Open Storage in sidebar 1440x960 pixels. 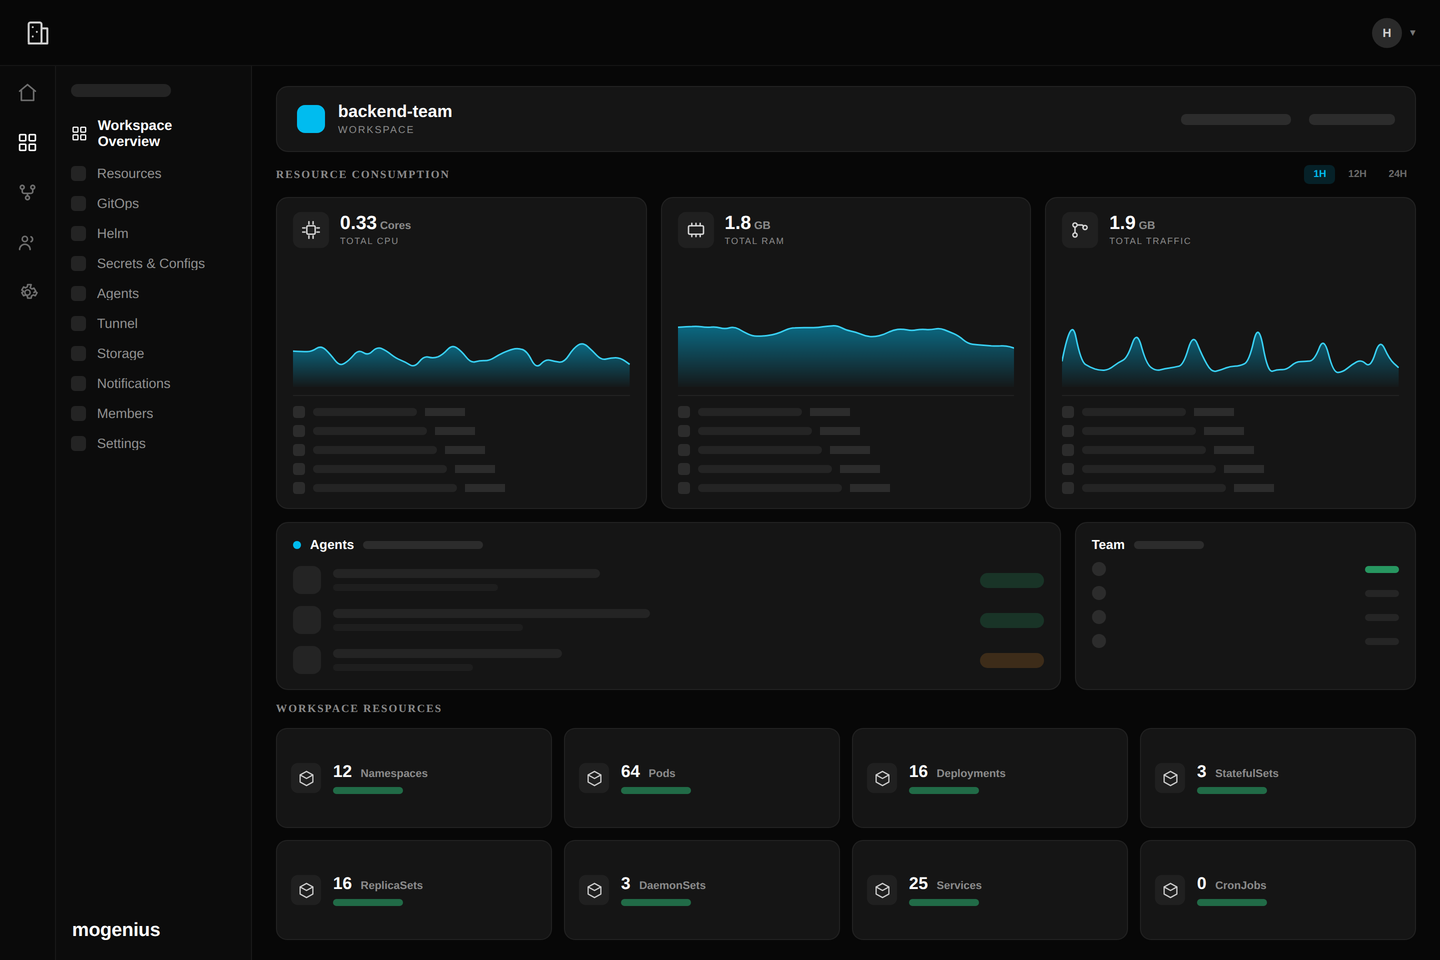120,354
